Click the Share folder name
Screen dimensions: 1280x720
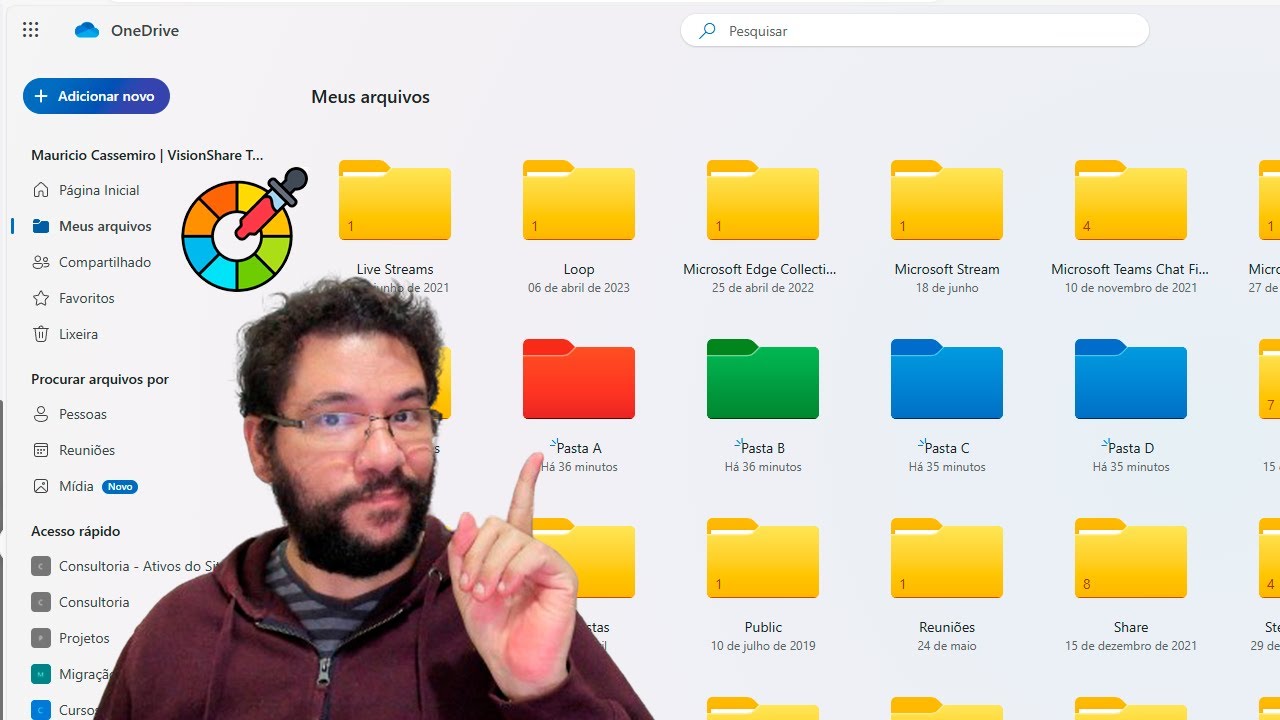[1131, 627]
